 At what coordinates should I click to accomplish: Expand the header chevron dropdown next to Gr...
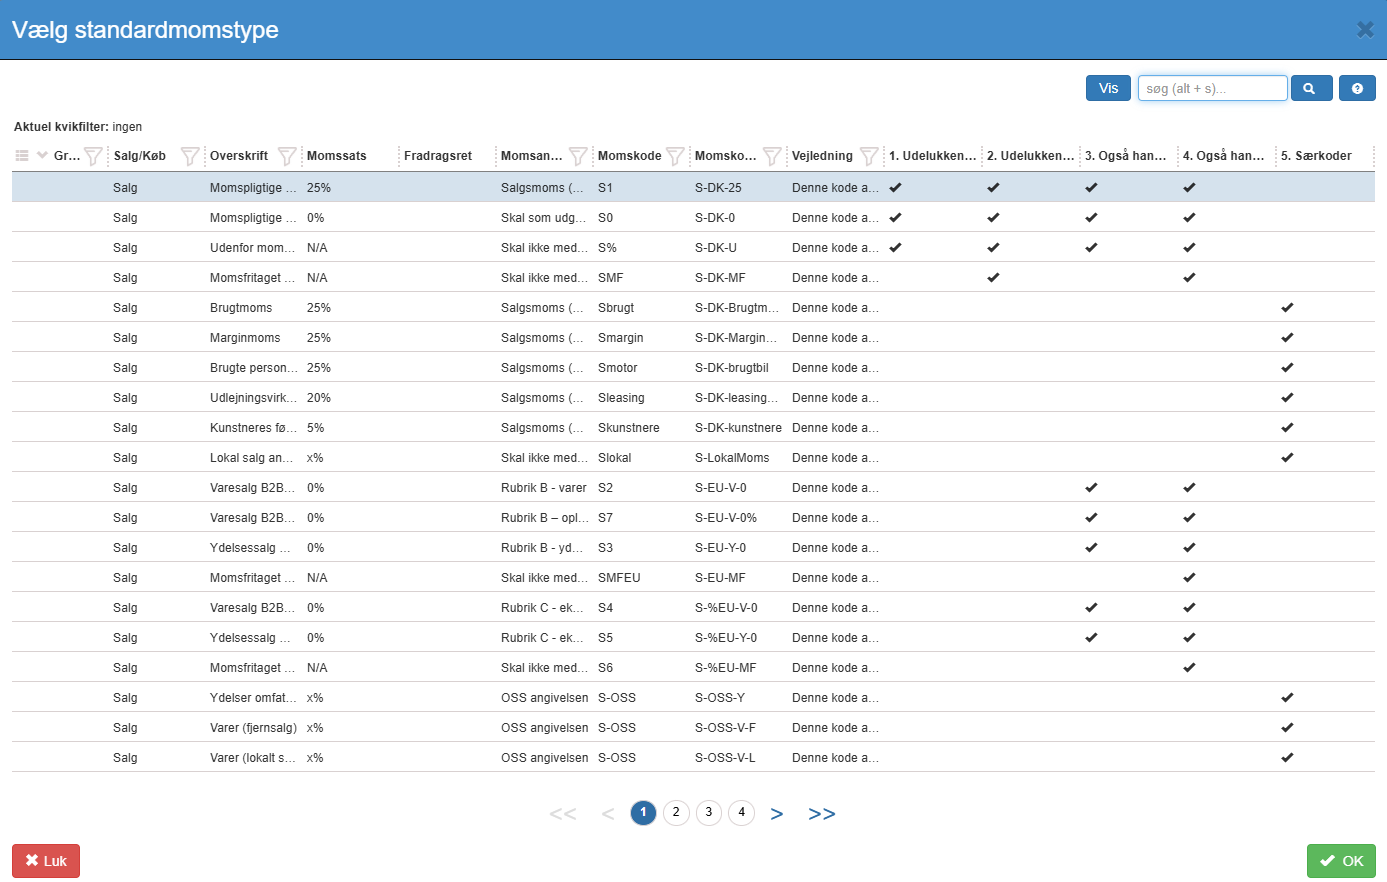tap(42, 155)
